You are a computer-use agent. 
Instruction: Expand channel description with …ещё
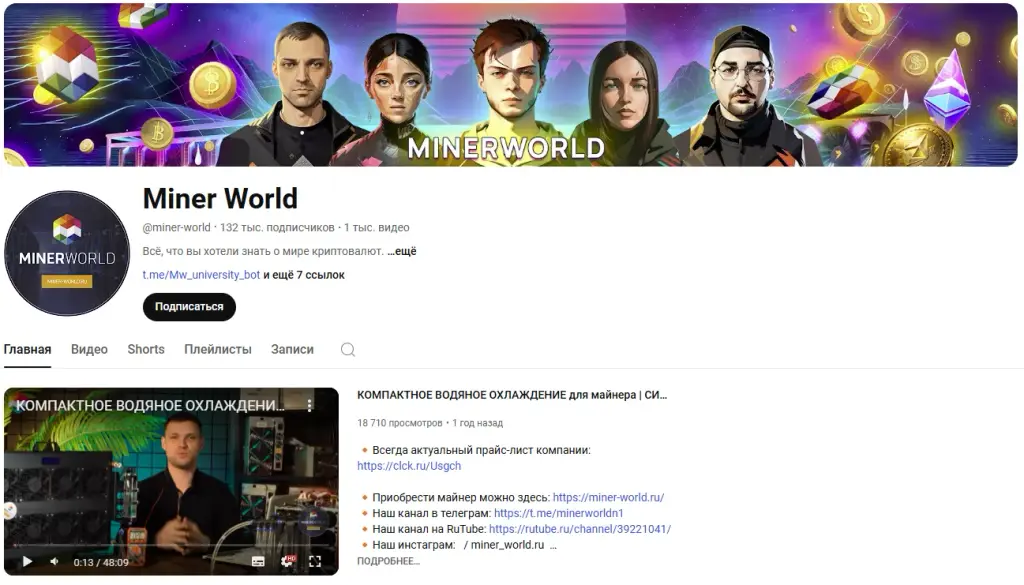click(x=402, y=251)
